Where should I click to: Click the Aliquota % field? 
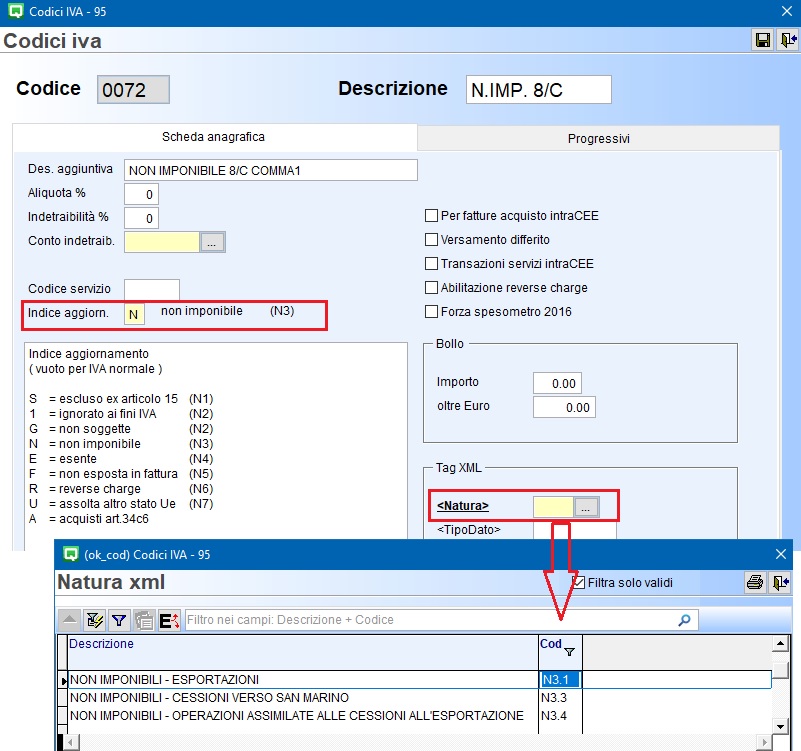142,194
